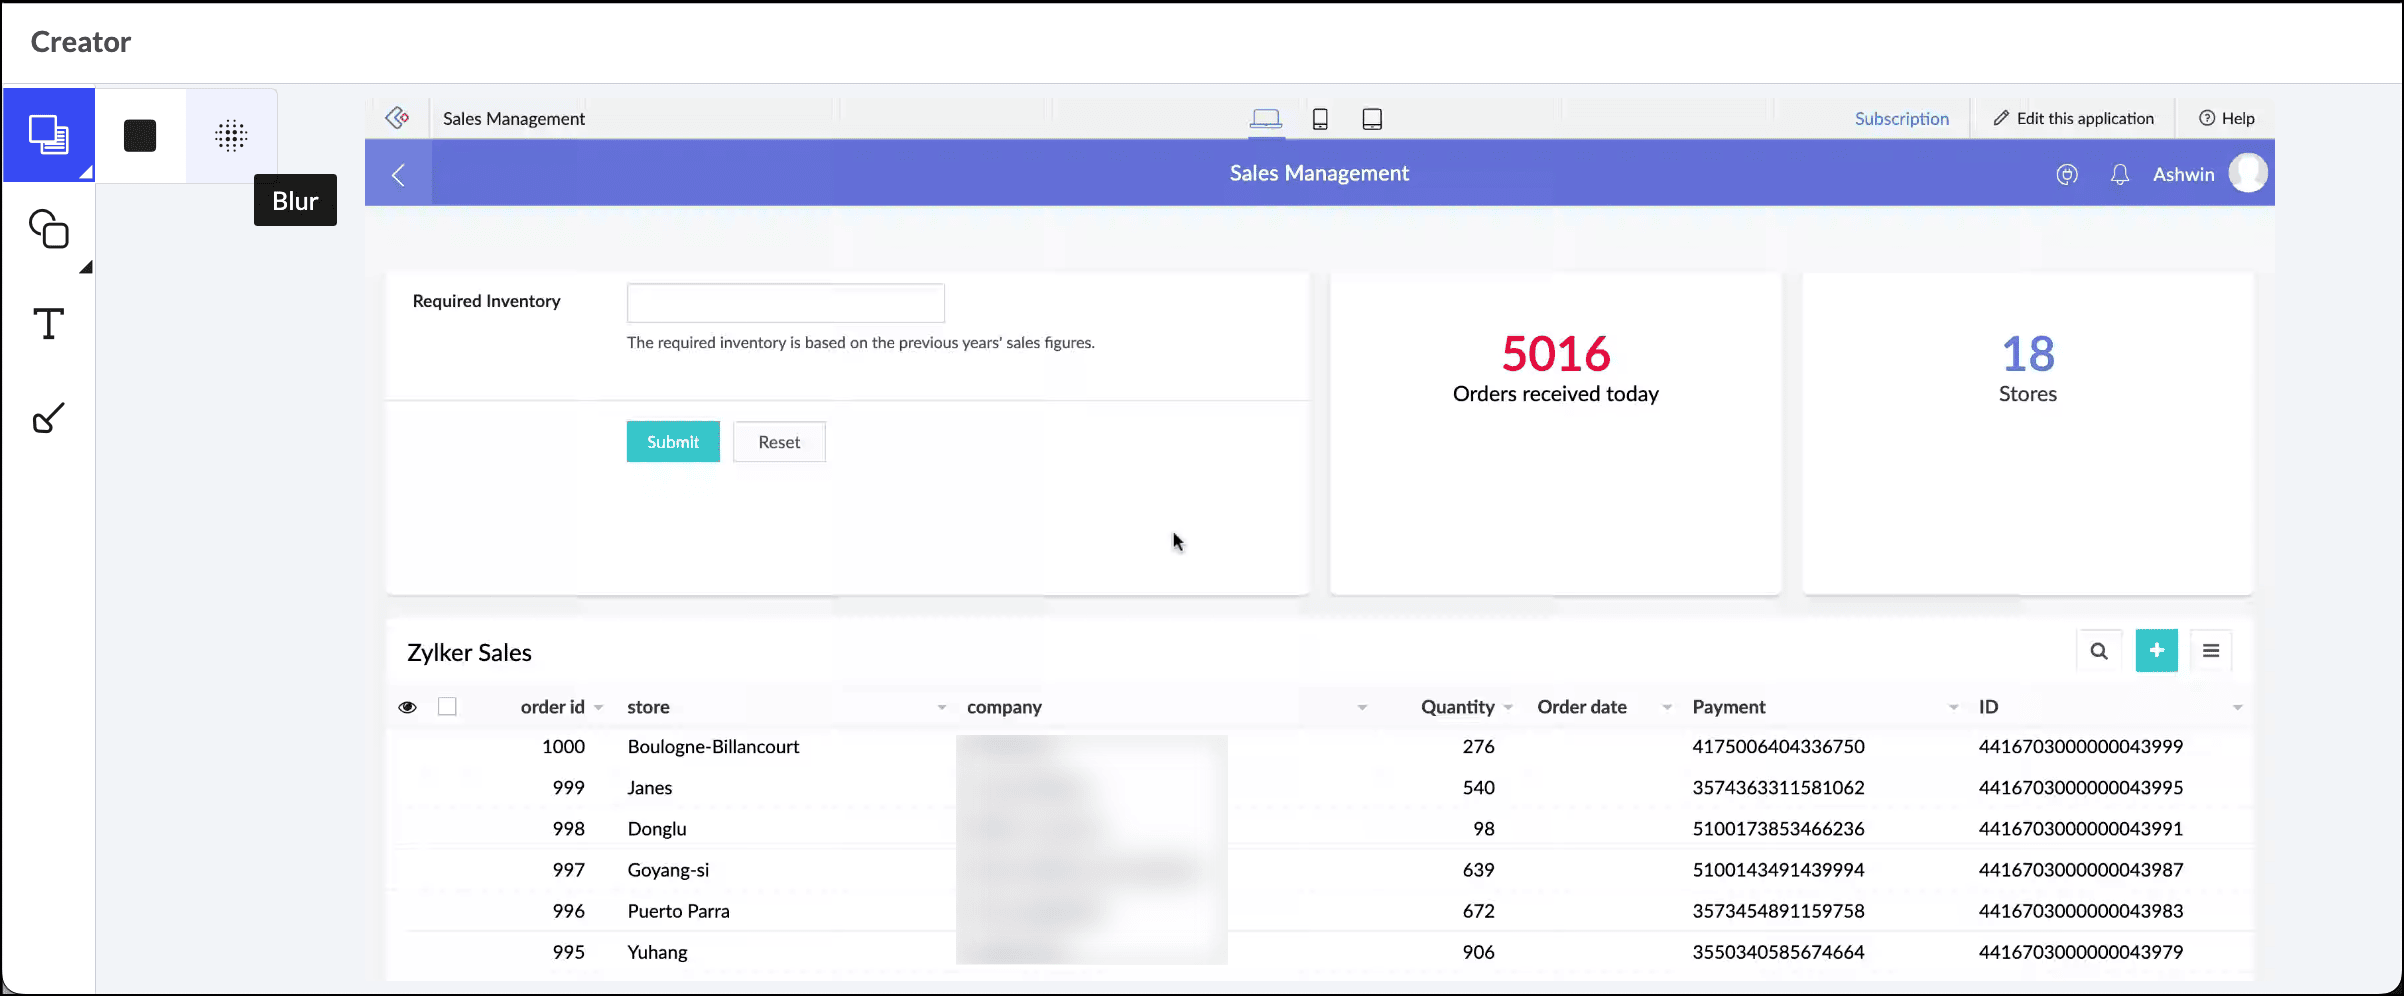Expand the Payment column dropdown arrow

tap(1953, 708)
